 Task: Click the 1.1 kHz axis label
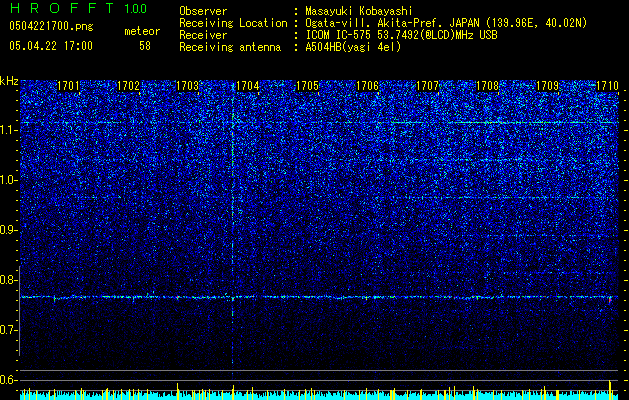coord(8,130)
